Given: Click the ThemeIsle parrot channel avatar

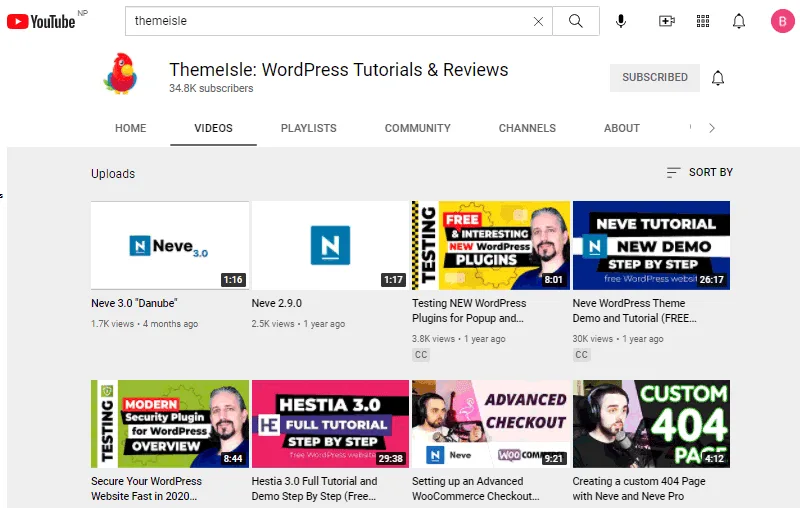Looking at the screenshot, I should (x=120, y=74).
